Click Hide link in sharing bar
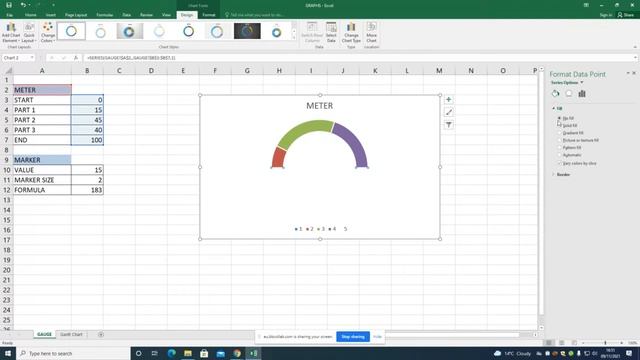This screenshot has height=360, width=640. tap(377, 337)
